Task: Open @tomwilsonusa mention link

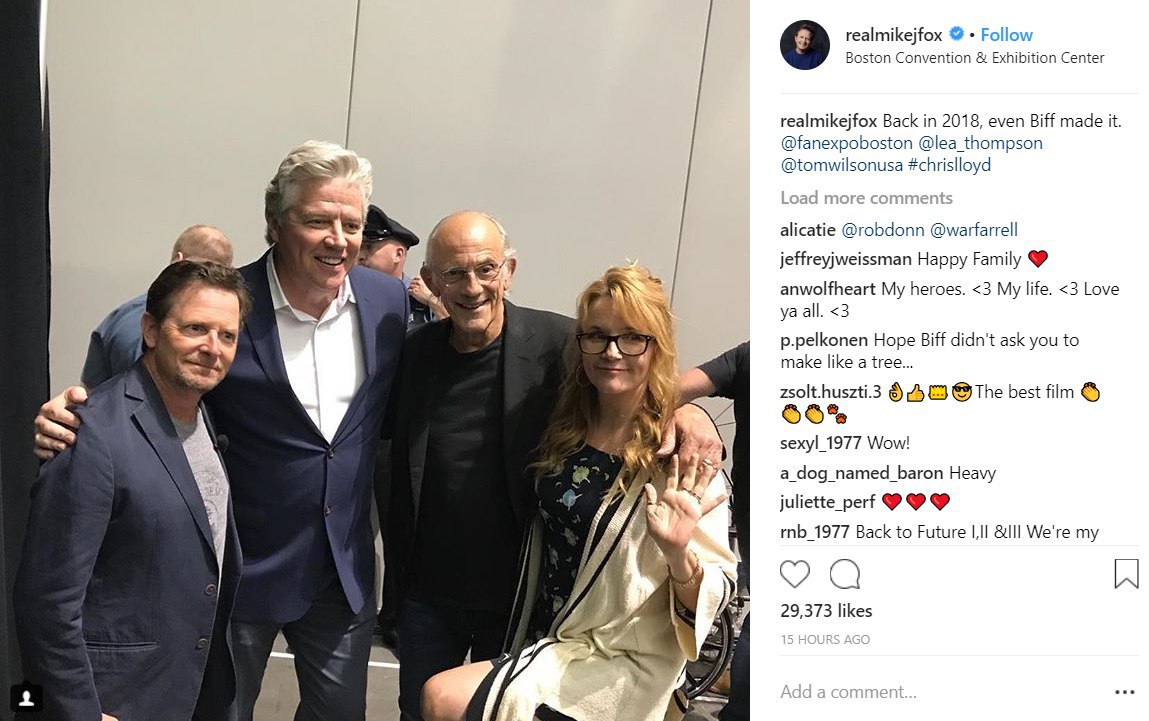Action: 841,165
